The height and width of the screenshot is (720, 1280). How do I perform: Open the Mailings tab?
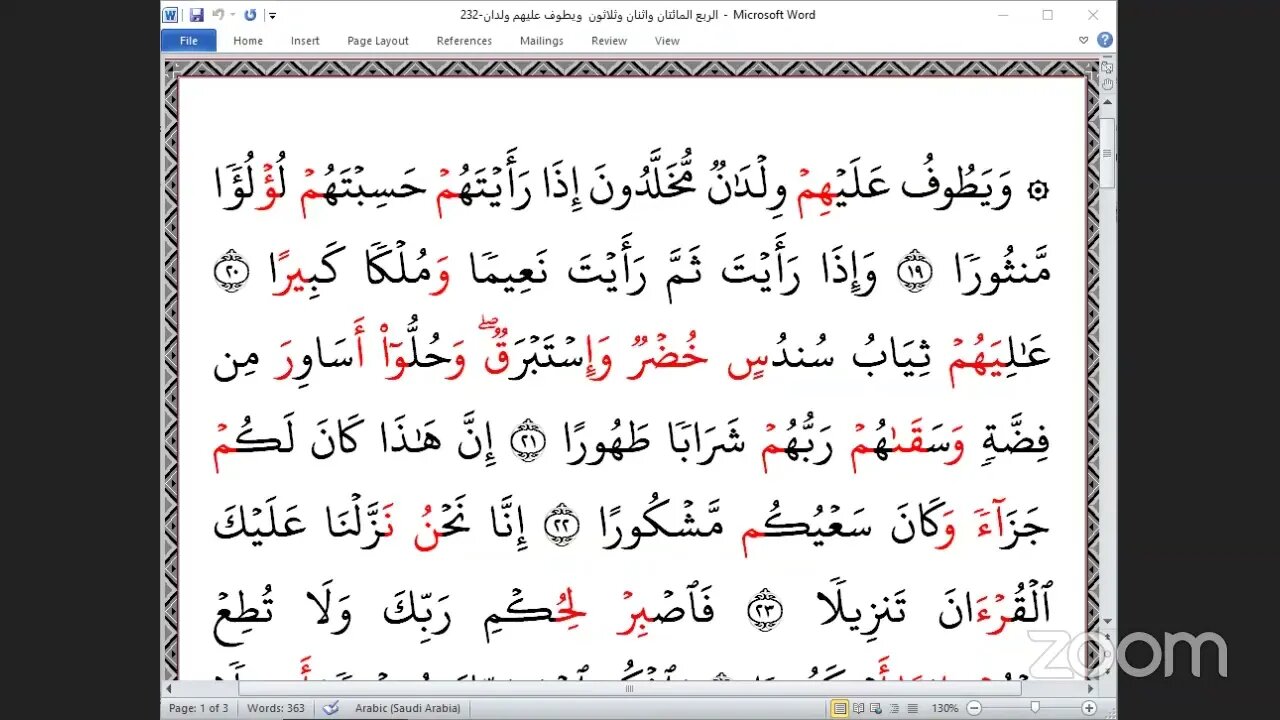pyautogui.click(x=540, y=41)
